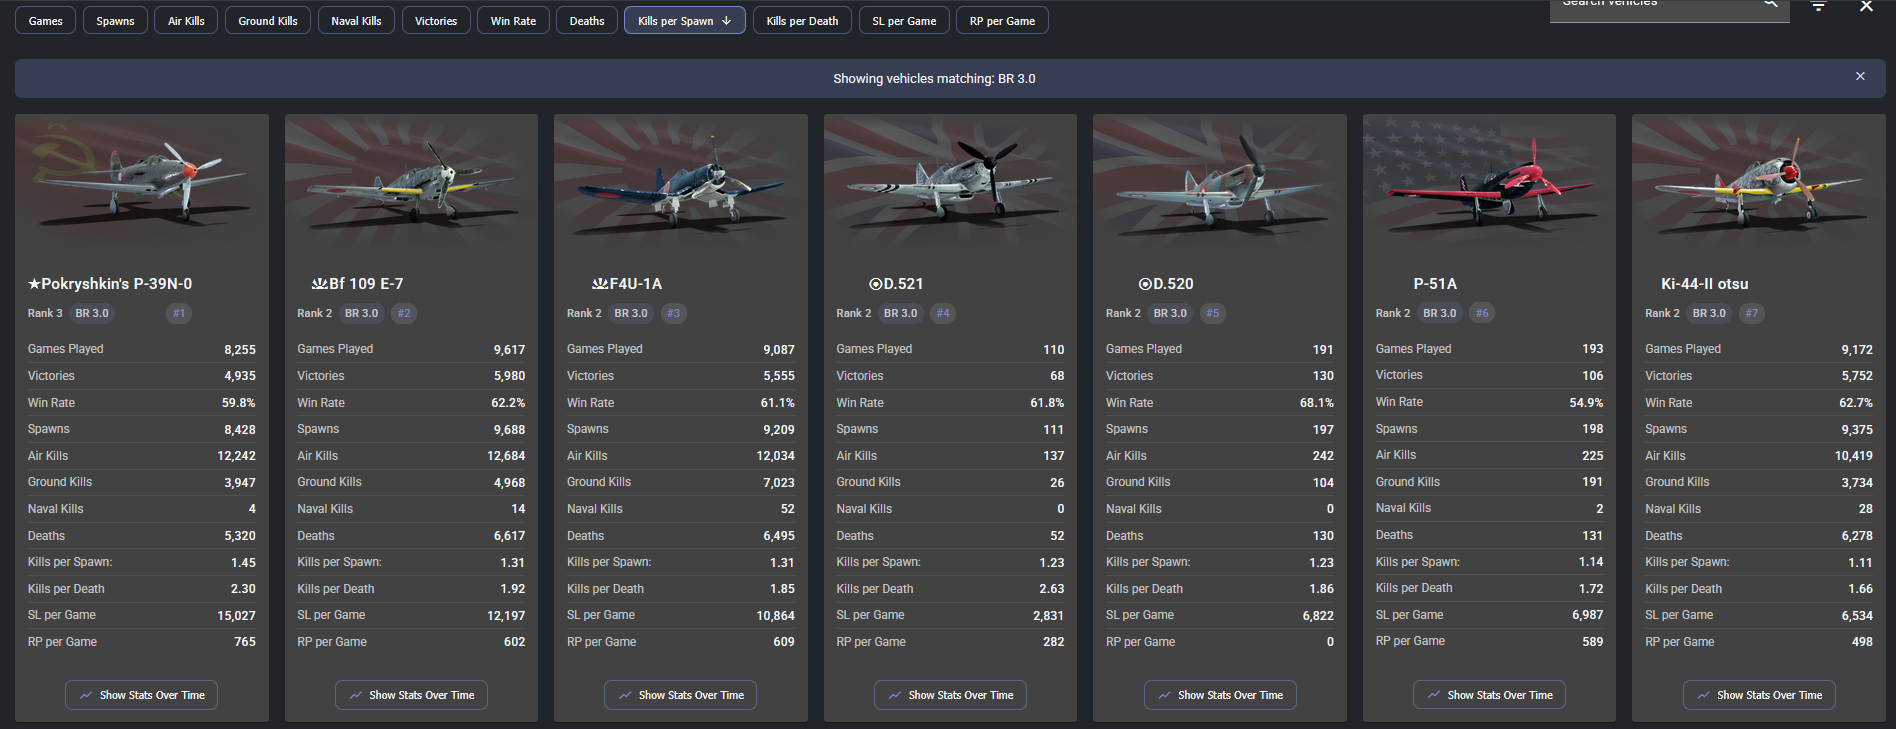This screenshot has width=1896, height=729.
Task: Open the filter options icon
Action: tap(1819, 6)
